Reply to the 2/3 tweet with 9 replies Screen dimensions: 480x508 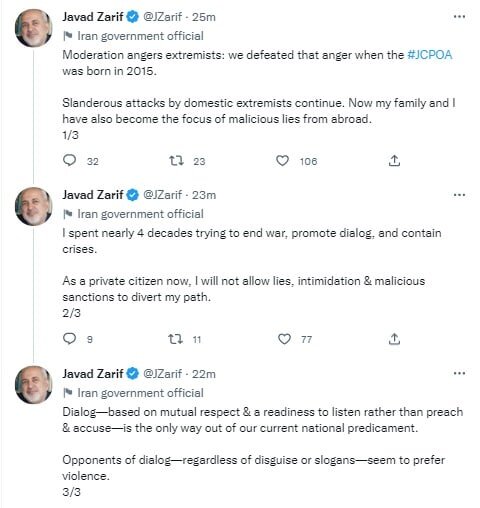(70, 339)
